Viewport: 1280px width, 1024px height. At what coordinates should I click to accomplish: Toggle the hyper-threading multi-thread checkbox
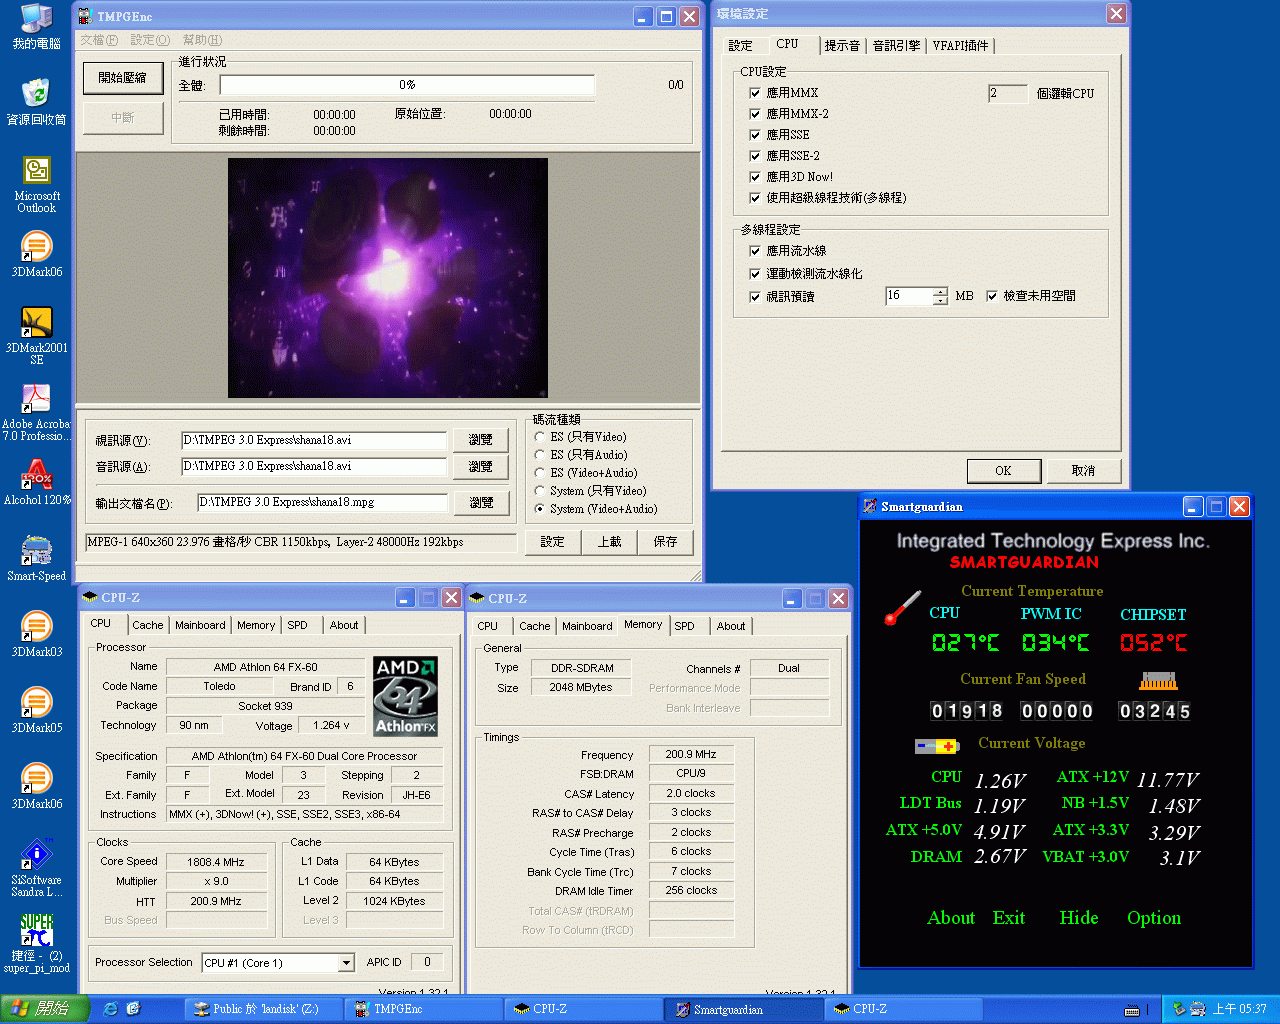click(755, 198)
